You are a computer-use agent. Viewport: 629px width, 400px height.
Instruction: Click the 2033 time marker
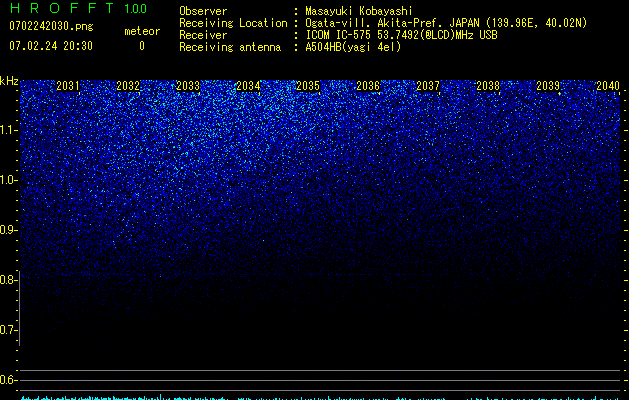(188, 86)
